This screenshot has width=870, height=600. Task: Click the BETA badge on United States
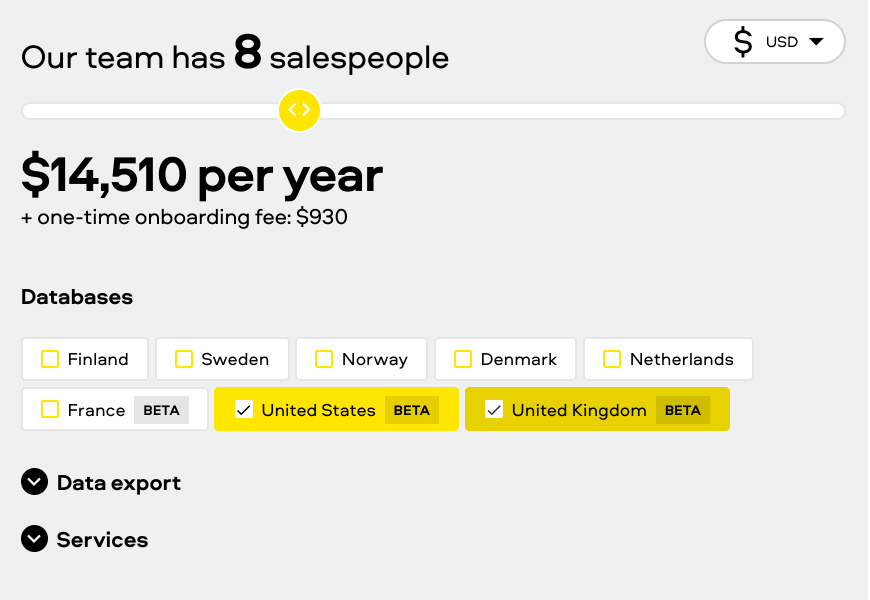(411, 410)
